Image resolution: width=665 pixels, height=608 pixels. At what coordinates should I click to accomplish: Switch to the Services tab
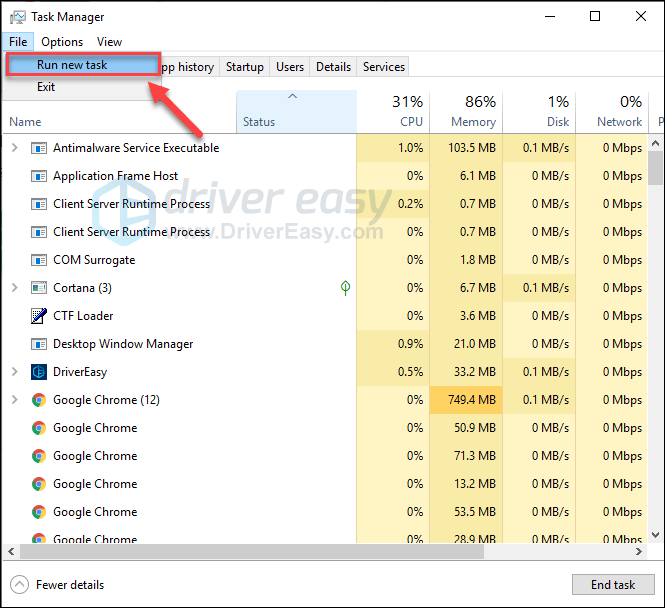383,67
